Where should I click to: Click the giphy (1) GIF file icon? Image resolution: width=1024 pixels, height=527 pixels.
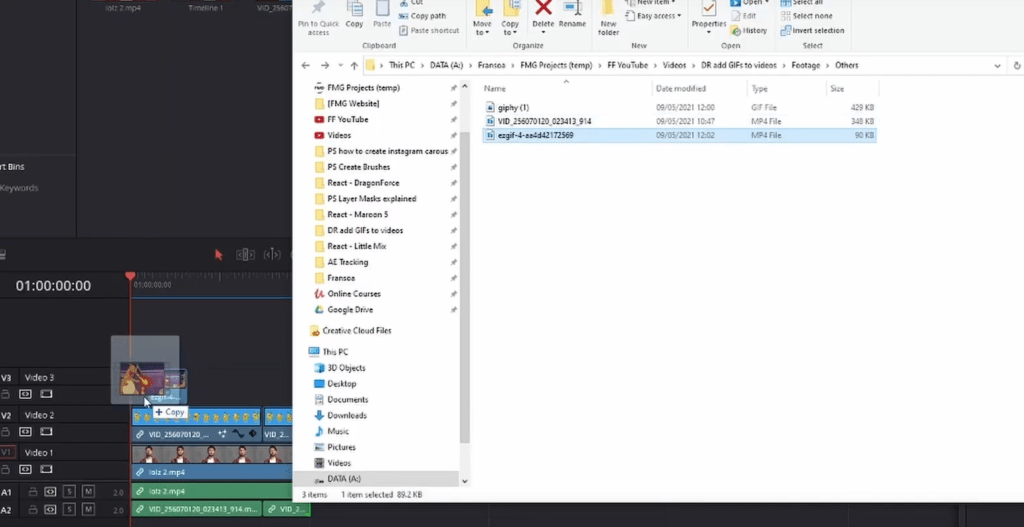pyautogui.click(x=490, y=107)
